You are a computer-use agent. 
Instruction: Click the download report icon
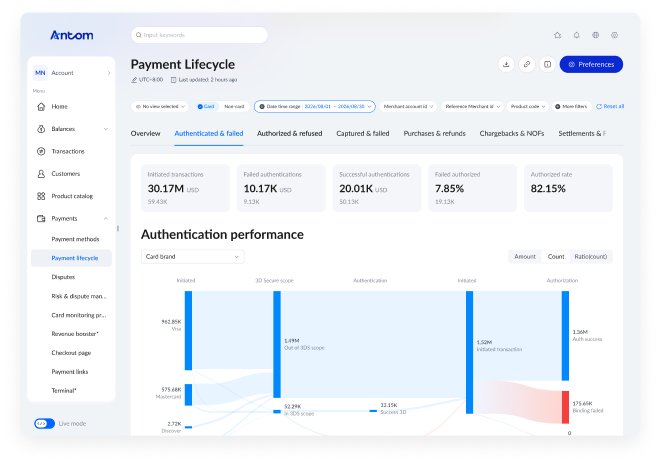pos(506,64)
